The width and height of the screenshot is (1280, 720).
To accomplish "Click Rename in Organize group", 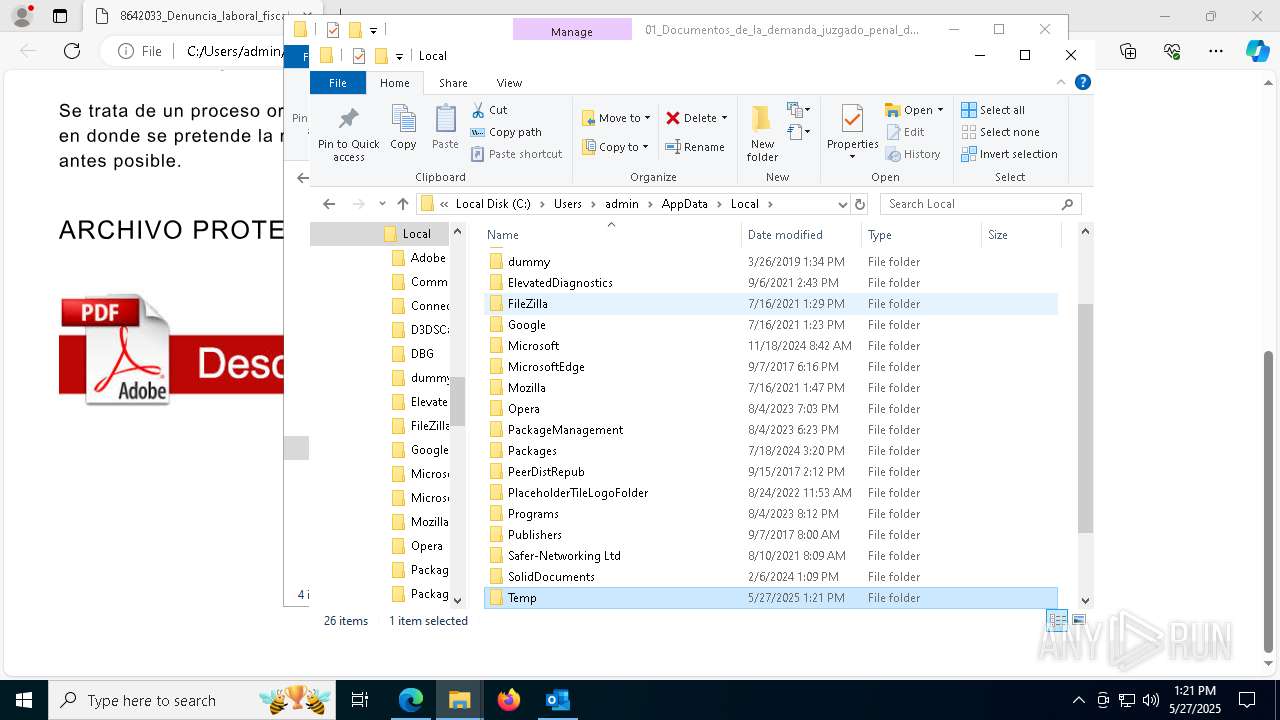I will pos(696,147).
